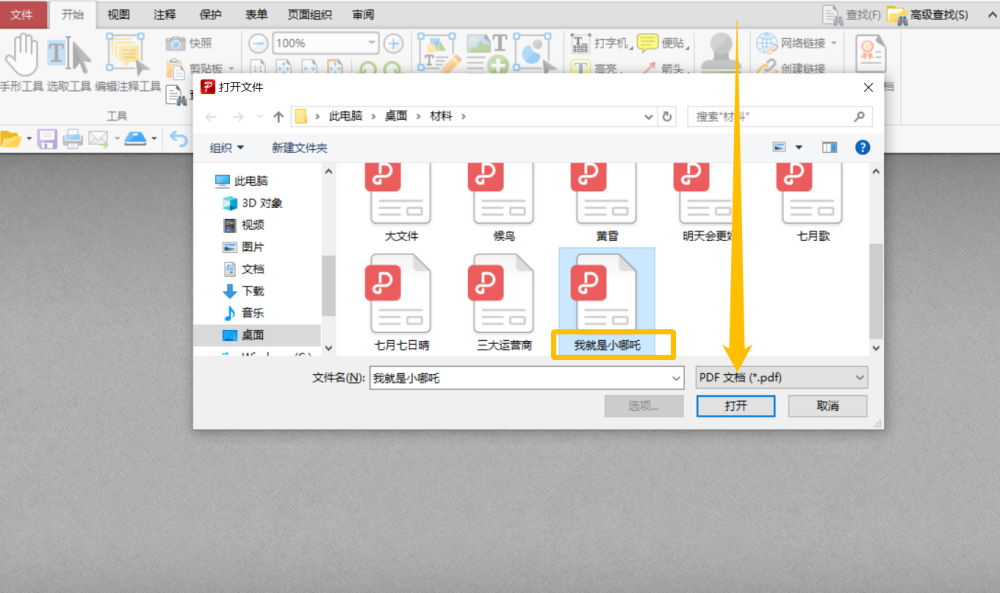Image resolution: width=1000 pixels, height=593 pixels.
Task: Click the Web Links (网络链接) globe icon
Action: point(767,43)
